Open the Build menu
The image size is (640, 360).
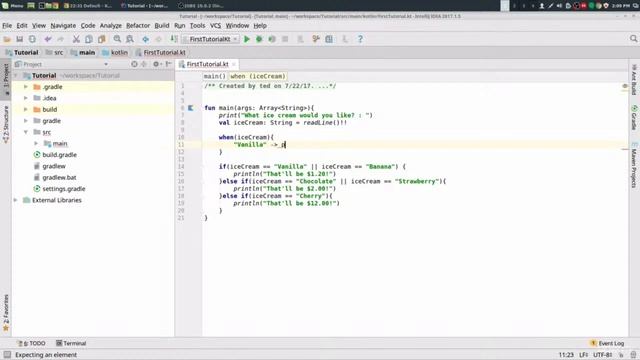coord(162,25)
